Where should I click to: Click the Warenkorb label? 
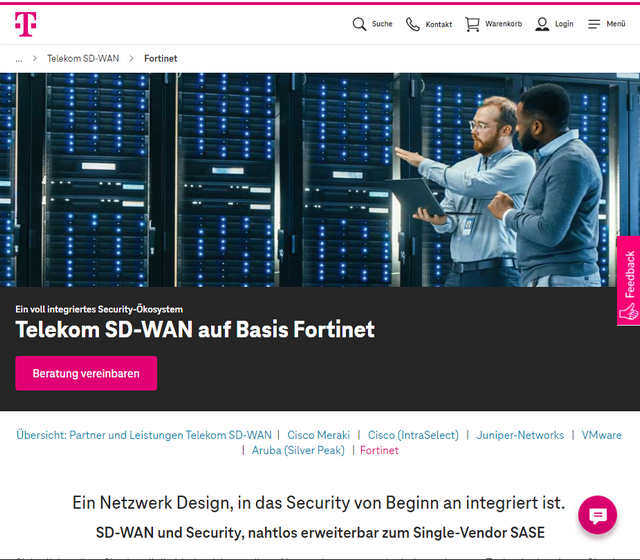[x=503, y=24]
